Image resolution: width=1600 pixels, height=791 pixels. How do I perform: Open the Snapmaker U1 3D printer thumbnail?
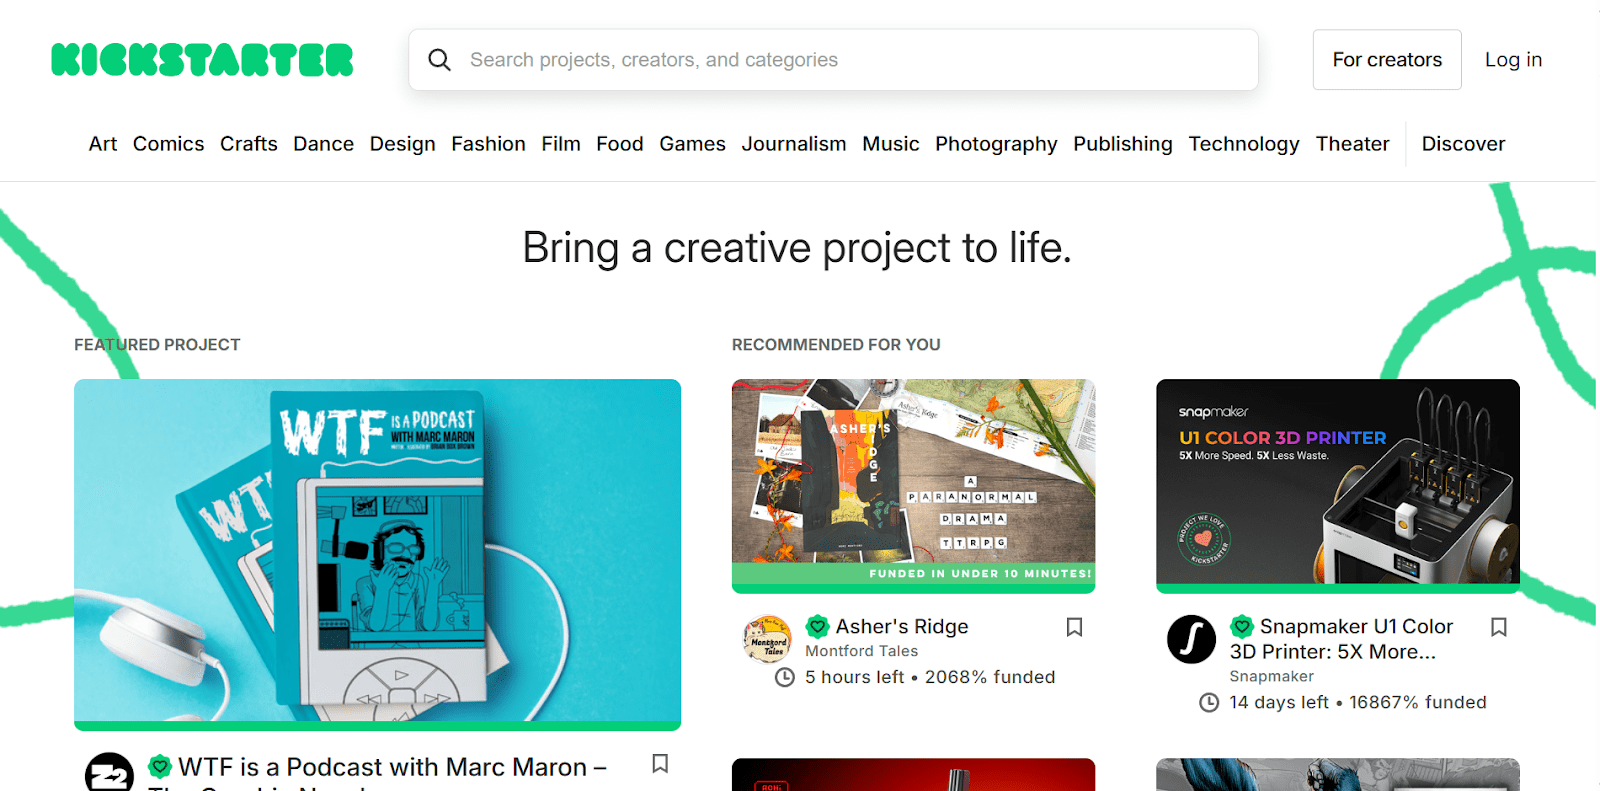click(x=1337, y=482)
